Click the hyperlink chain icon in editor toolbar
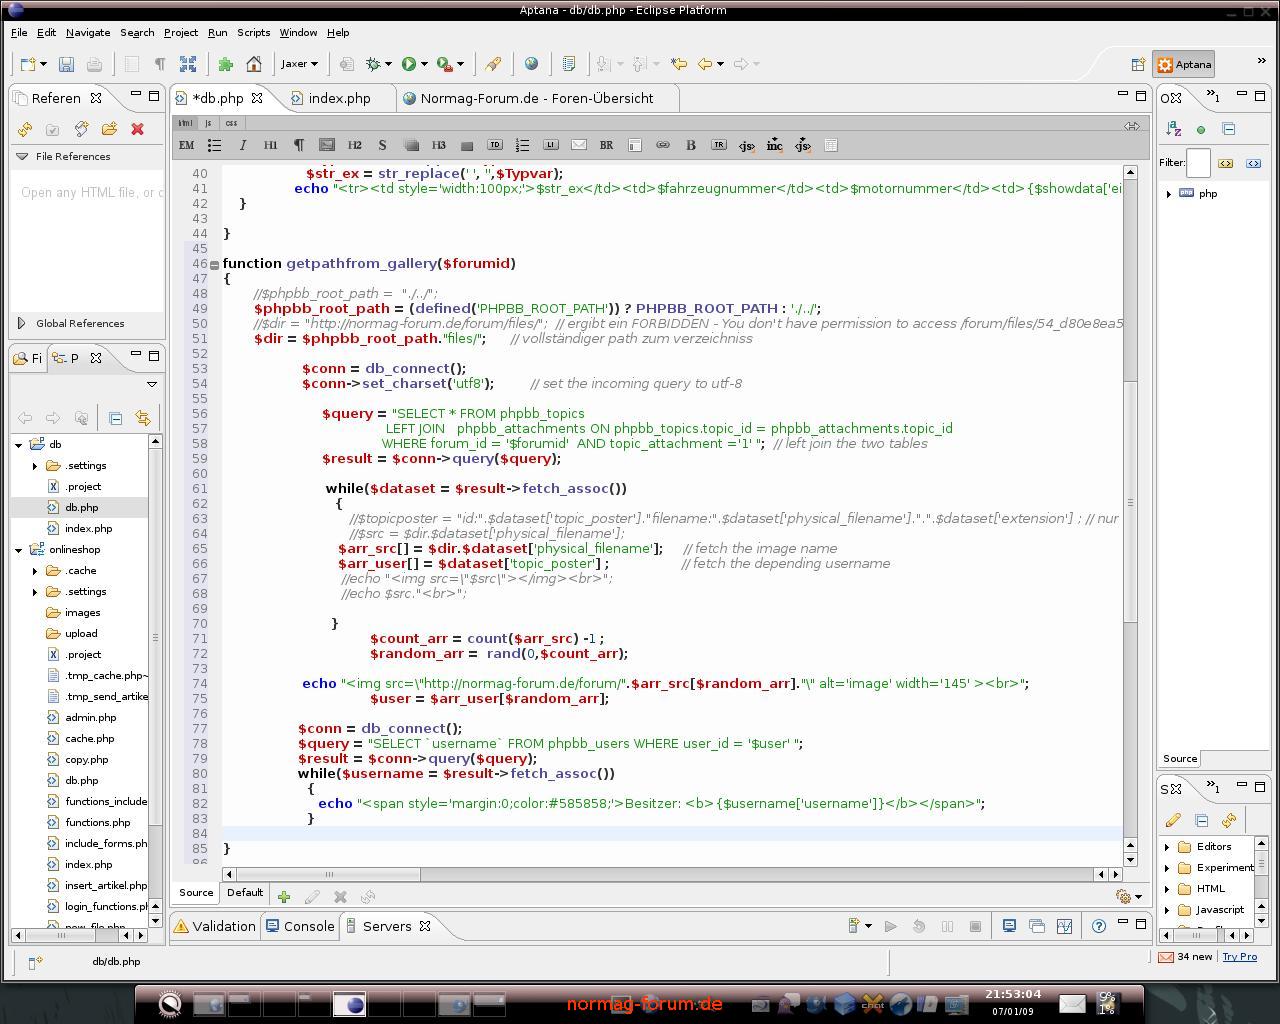The image size is (1280, 1024). coord(662,145)
